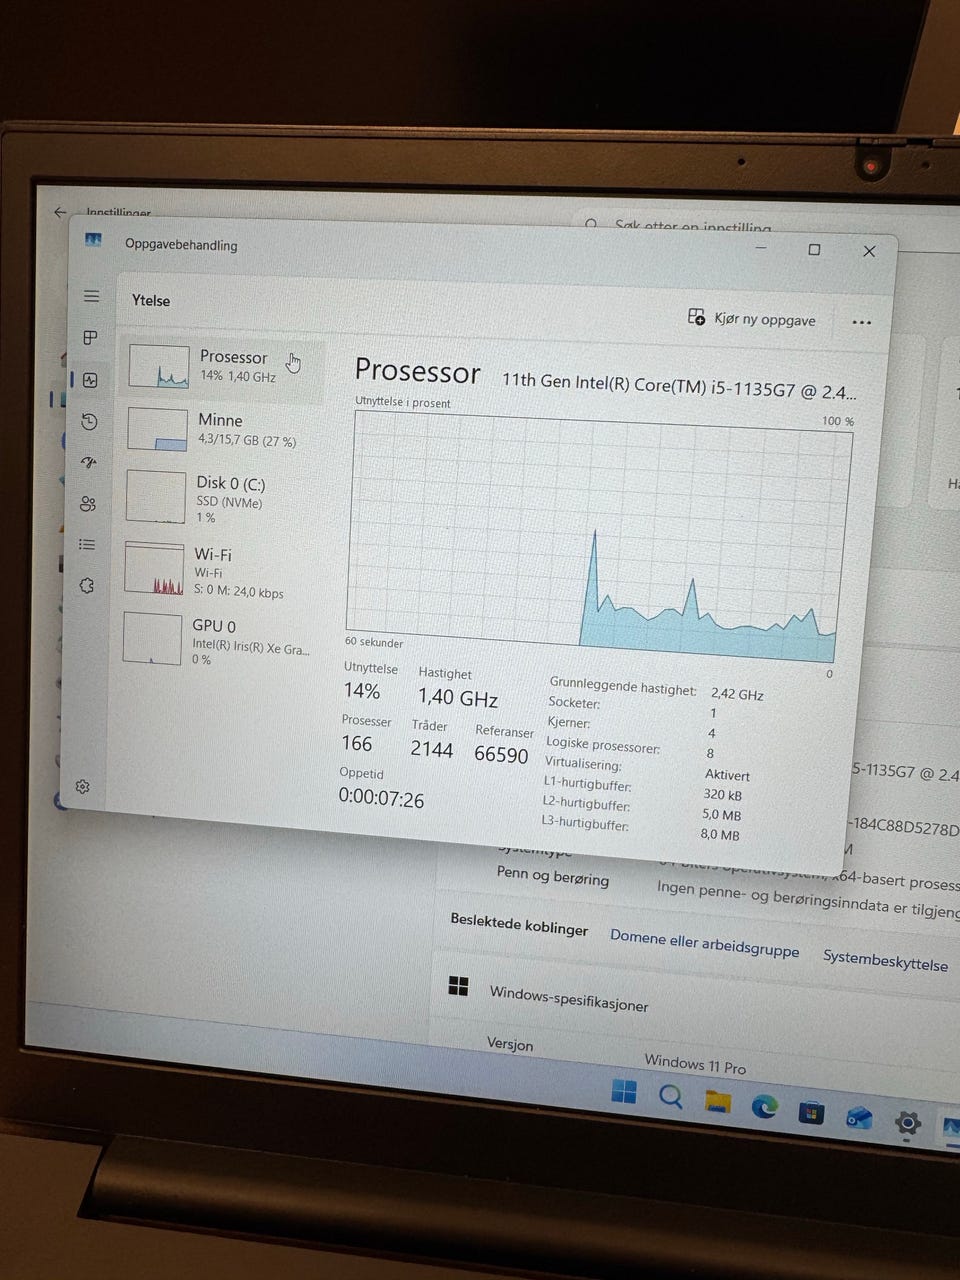Open the Startup apps icon in sidebar
Viewport: 960px width, 1280px height.
[x=89, y=462]
